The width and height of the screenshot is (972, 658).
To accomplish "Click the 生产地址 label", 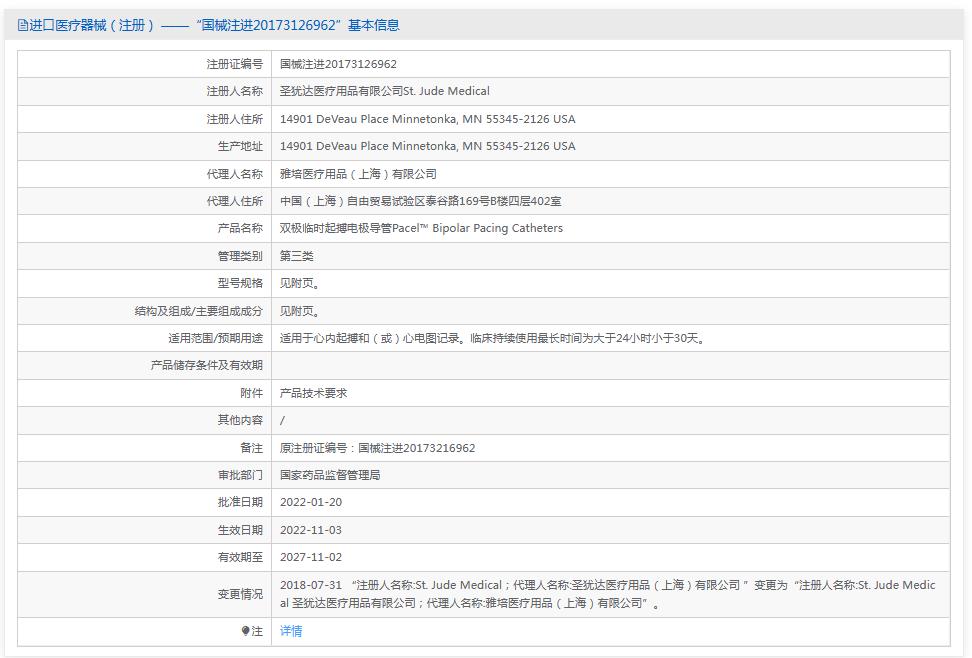I will [x=240, y=146].
